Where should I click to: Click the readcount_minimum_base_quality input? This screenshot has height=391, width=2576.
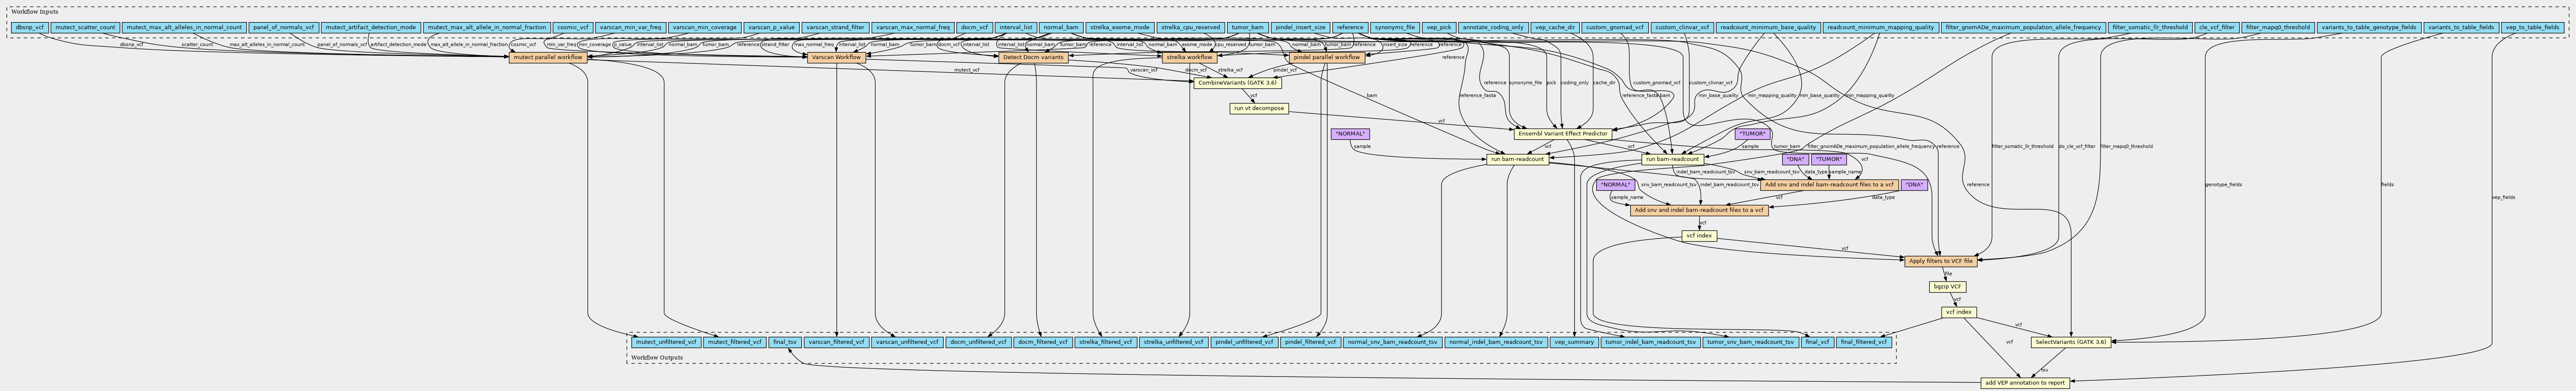(x=1768, y=28)
